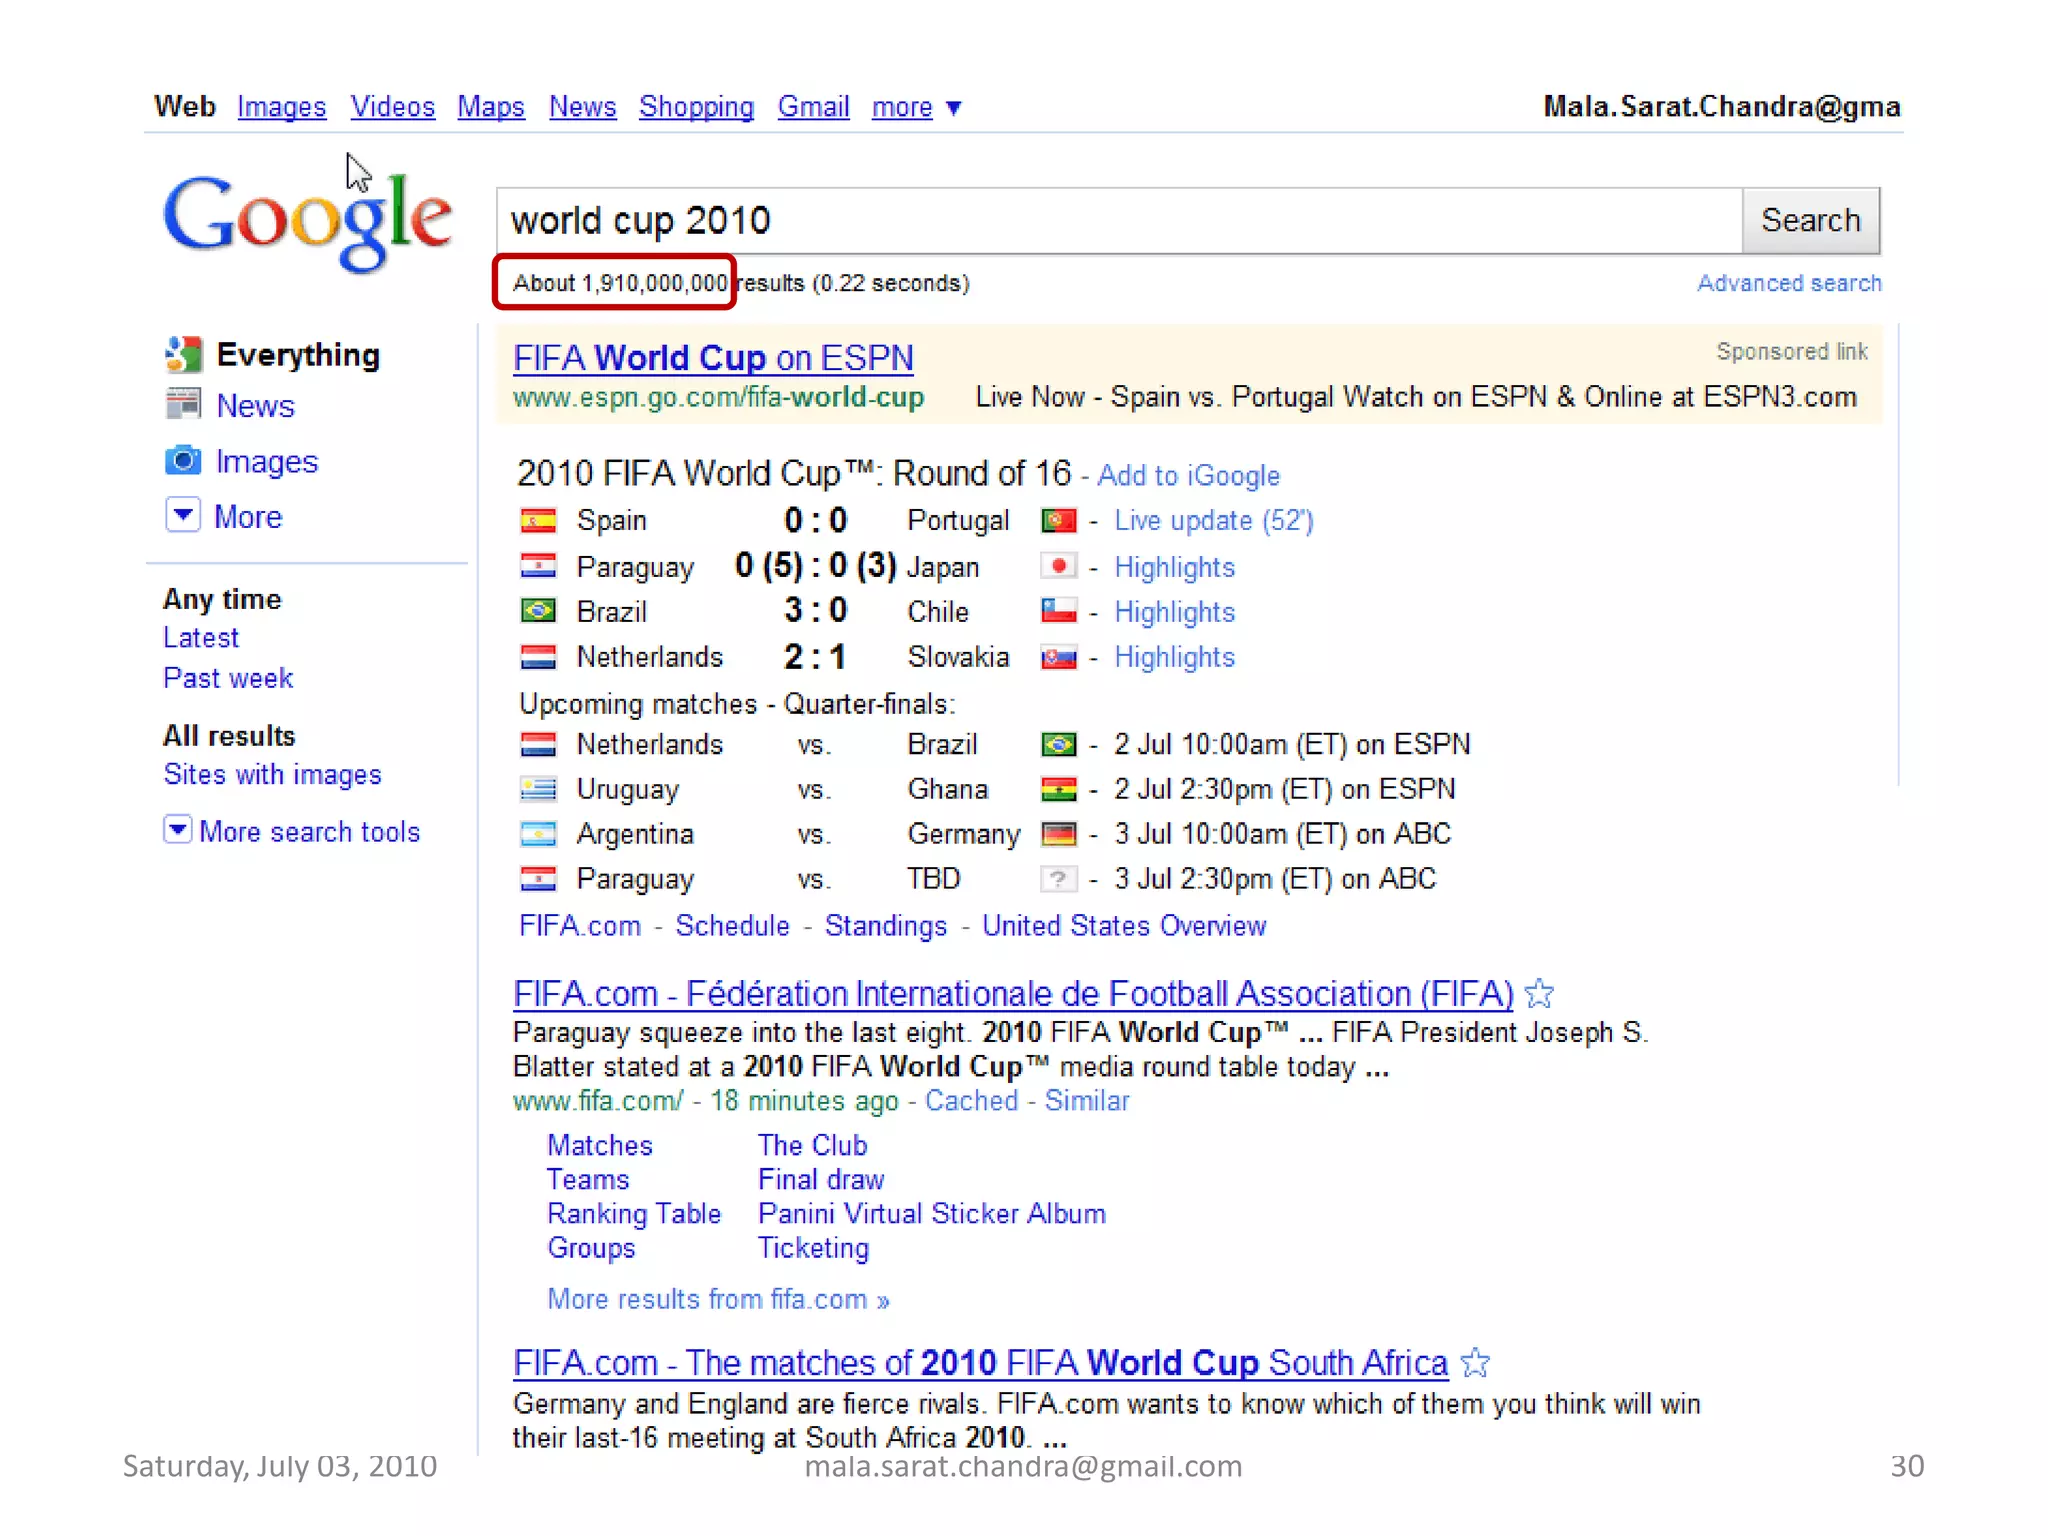Viewport: 2048px width, 1536px height.
Task: Open Highlights for Netherlands vs Slovakia
Action: click(1175, 657)
